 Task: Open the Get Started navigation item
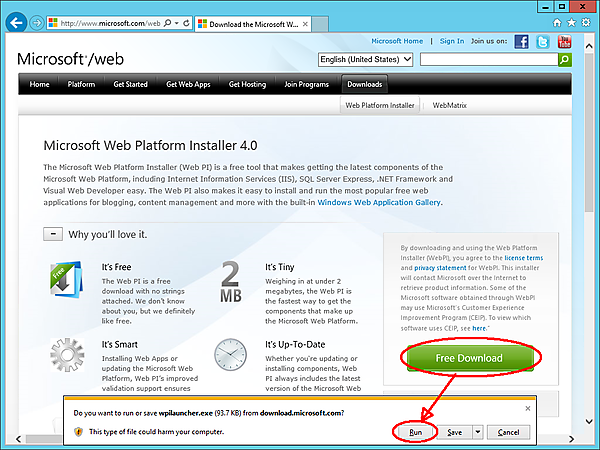pyautogui.click(x=130, y=84)
